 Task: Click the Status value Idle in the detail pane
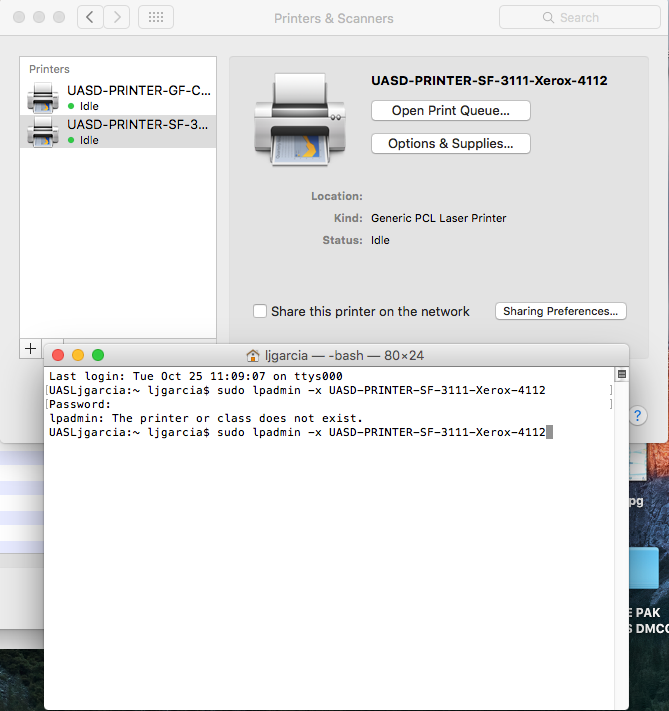click(x=380, y=240)
